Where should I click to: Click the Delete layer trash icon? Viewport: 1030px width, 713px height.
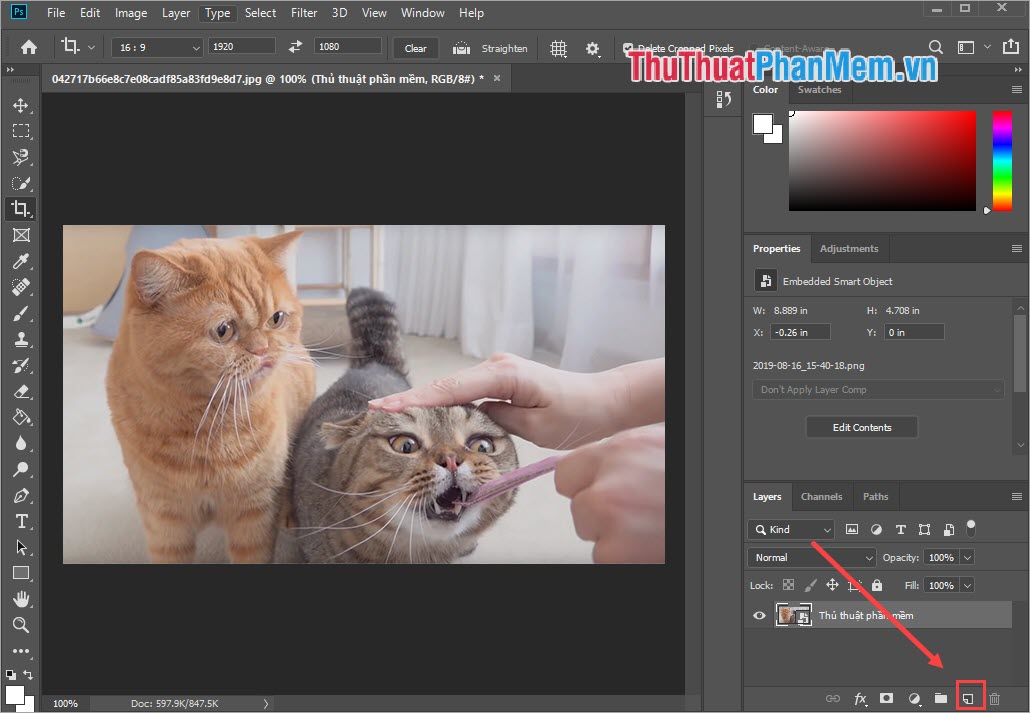(x=995, y=698)
